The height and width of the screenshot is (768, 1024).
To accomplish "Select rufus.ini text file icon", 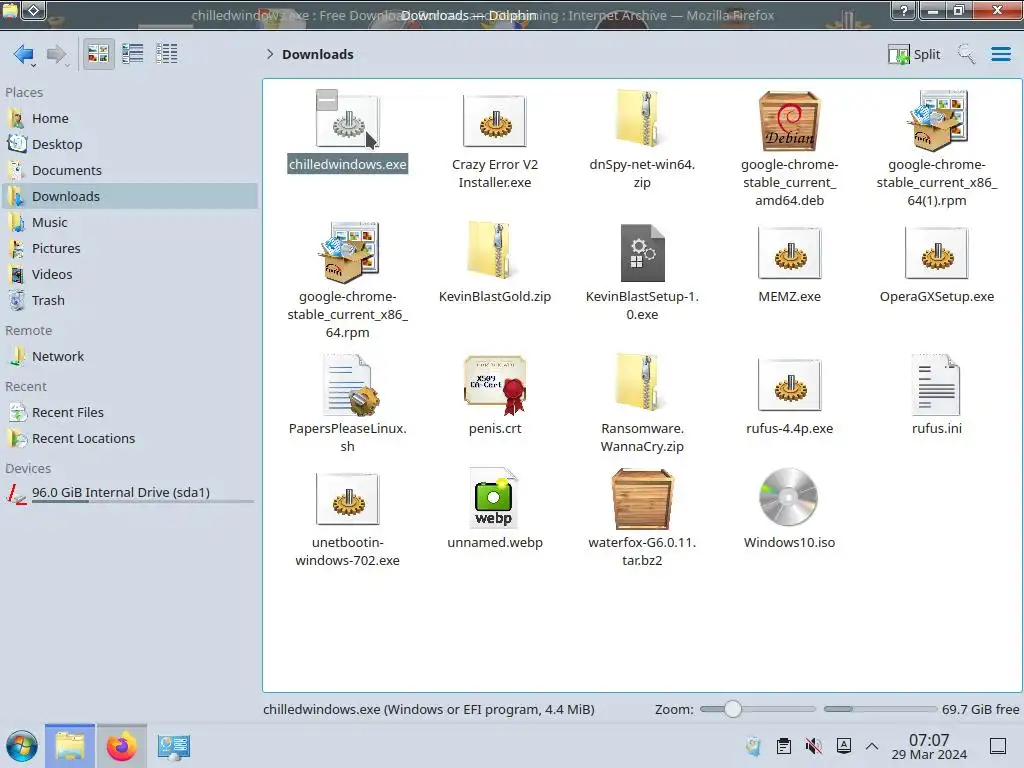I will click(936, 385).
